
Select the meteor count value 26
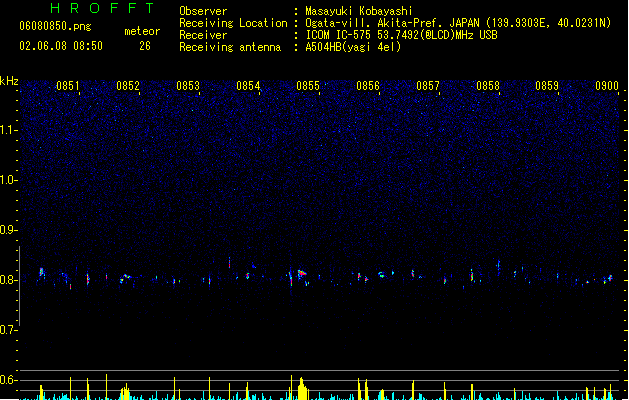(x=145, y=46)
